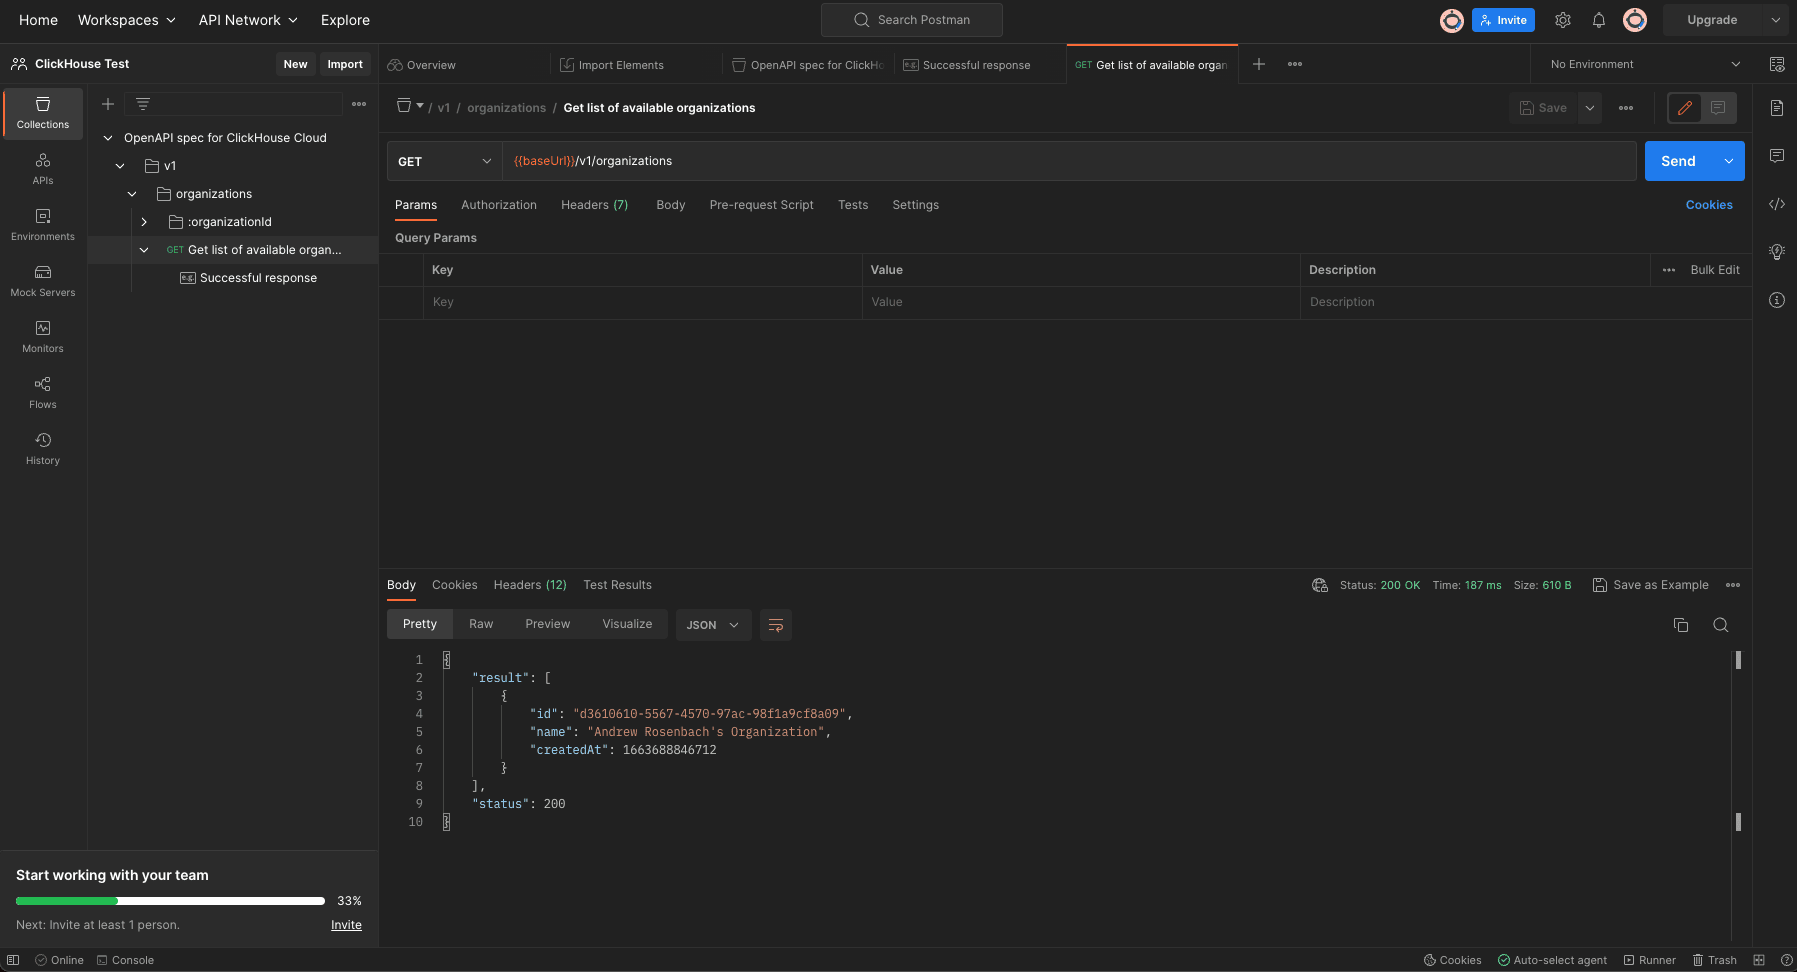
Task: Open the code snippet panel icon
Action: [1777, 204]
